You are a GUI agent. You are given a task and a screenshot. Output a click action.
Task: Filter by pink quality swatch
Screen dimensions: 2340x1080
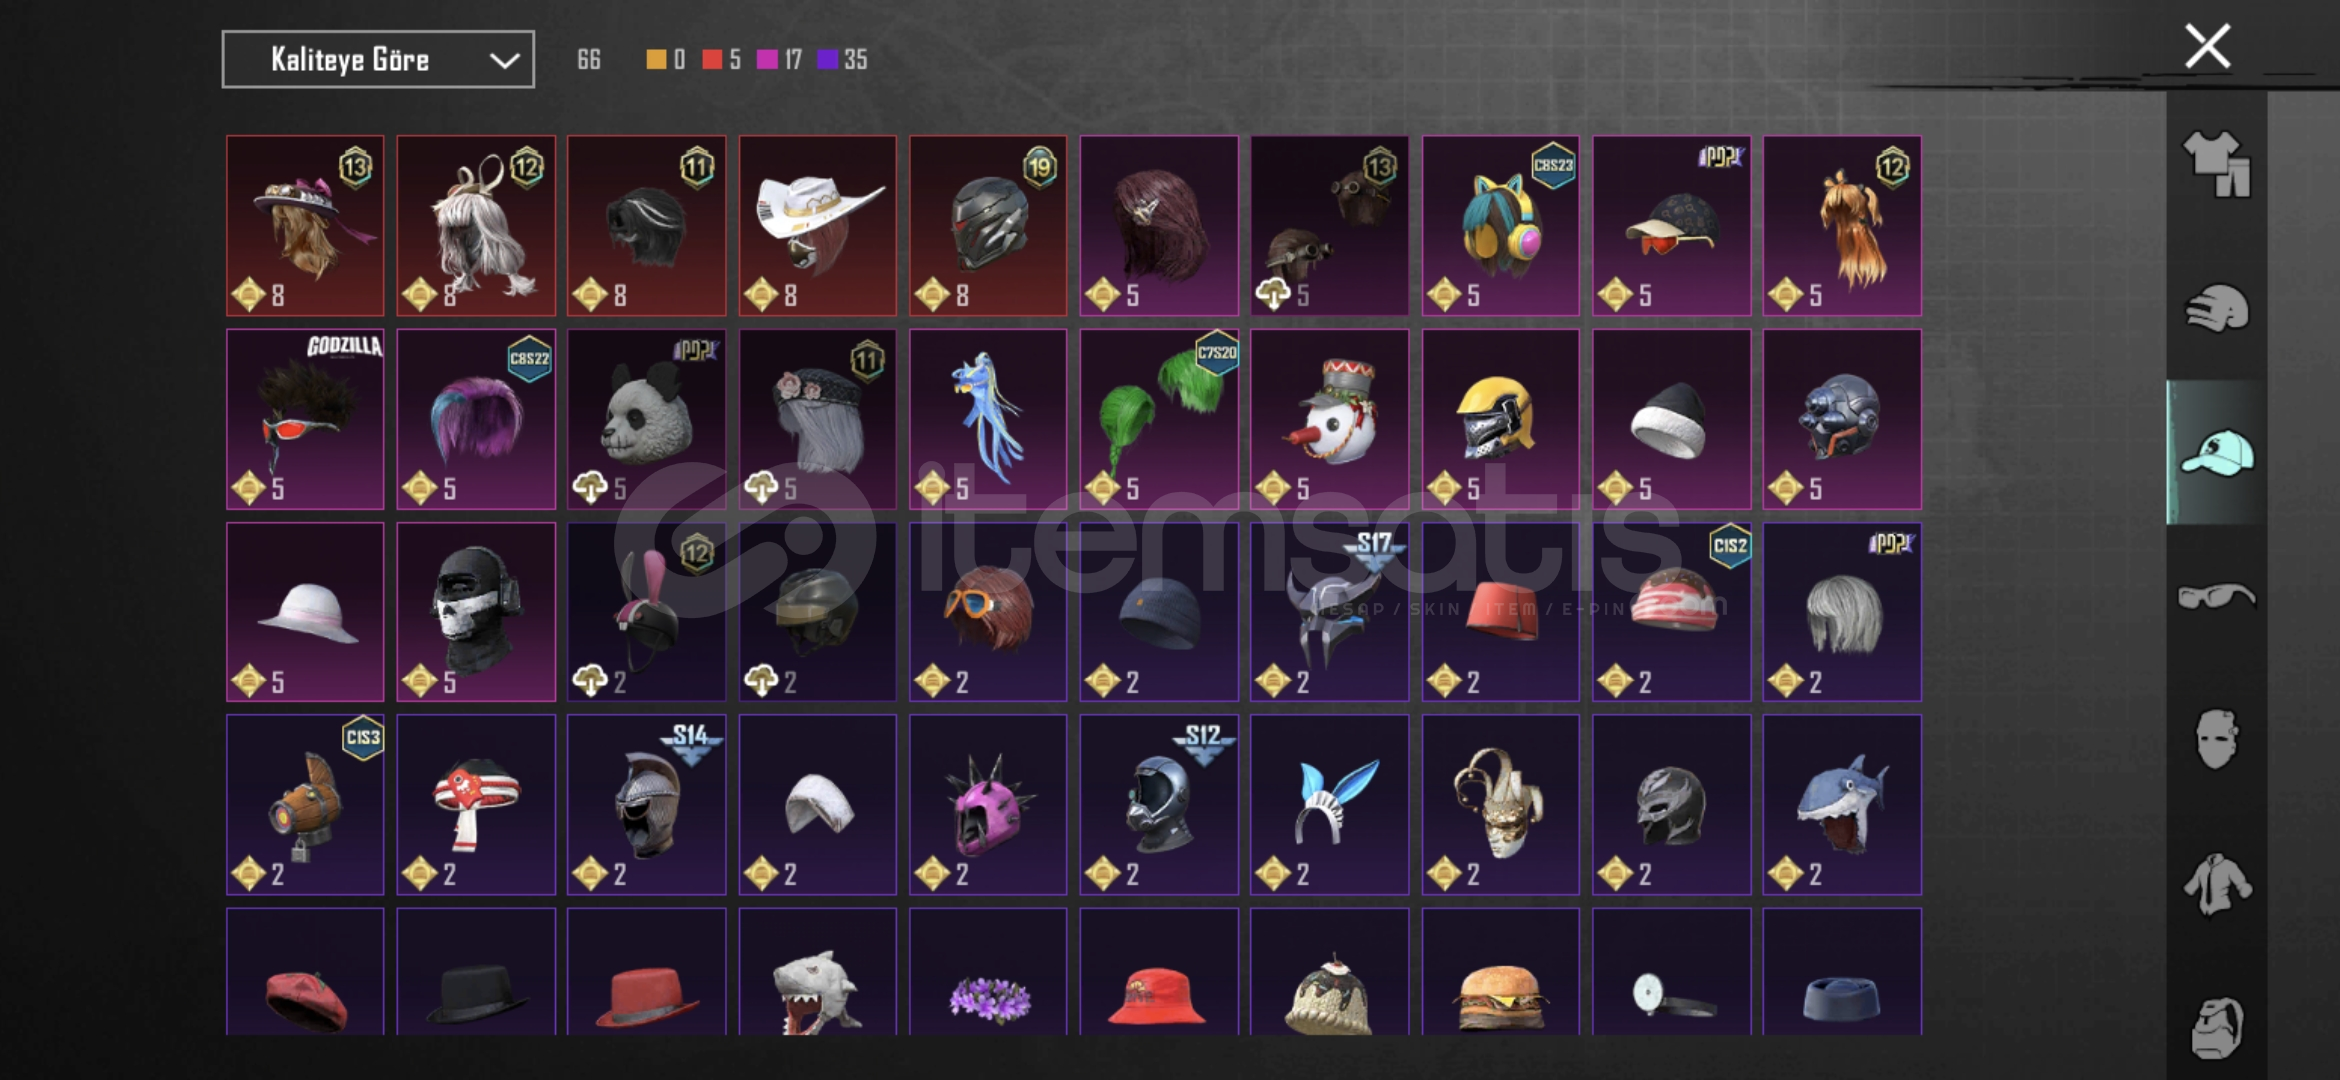(767, 60)
